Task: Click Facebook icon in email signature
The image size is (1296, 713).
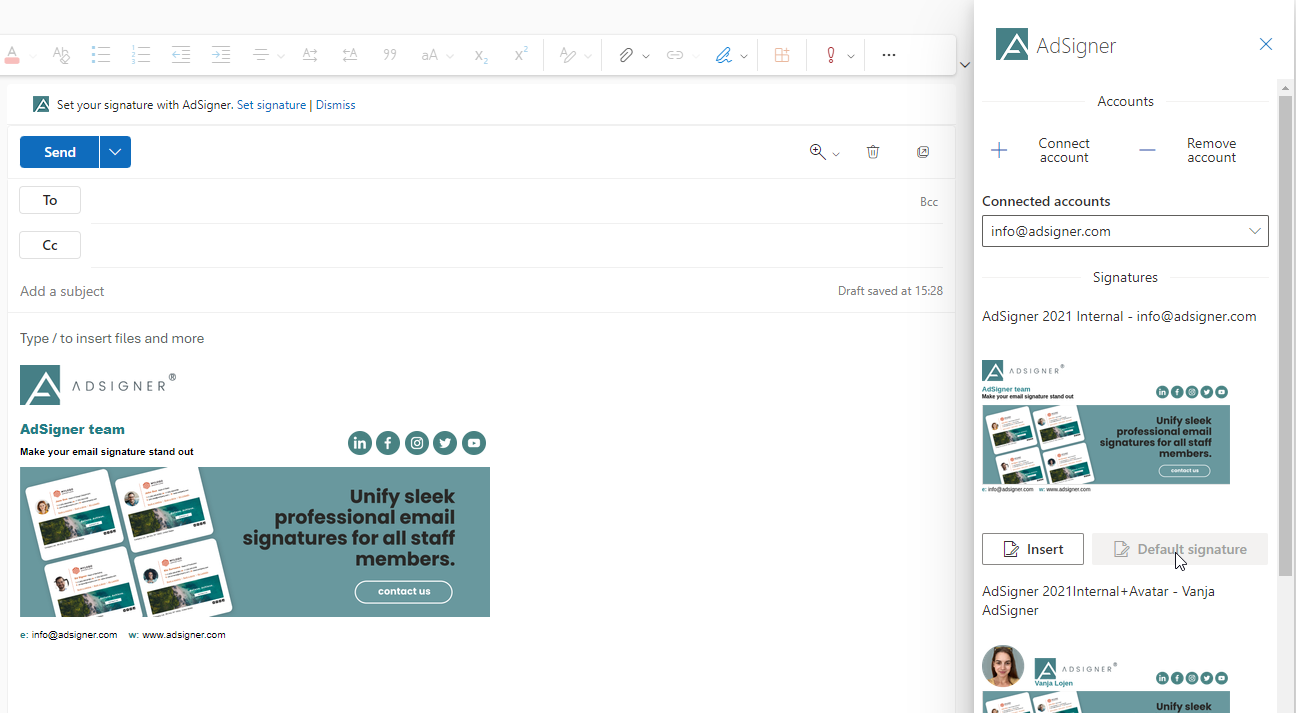Action: click(388, 443)
